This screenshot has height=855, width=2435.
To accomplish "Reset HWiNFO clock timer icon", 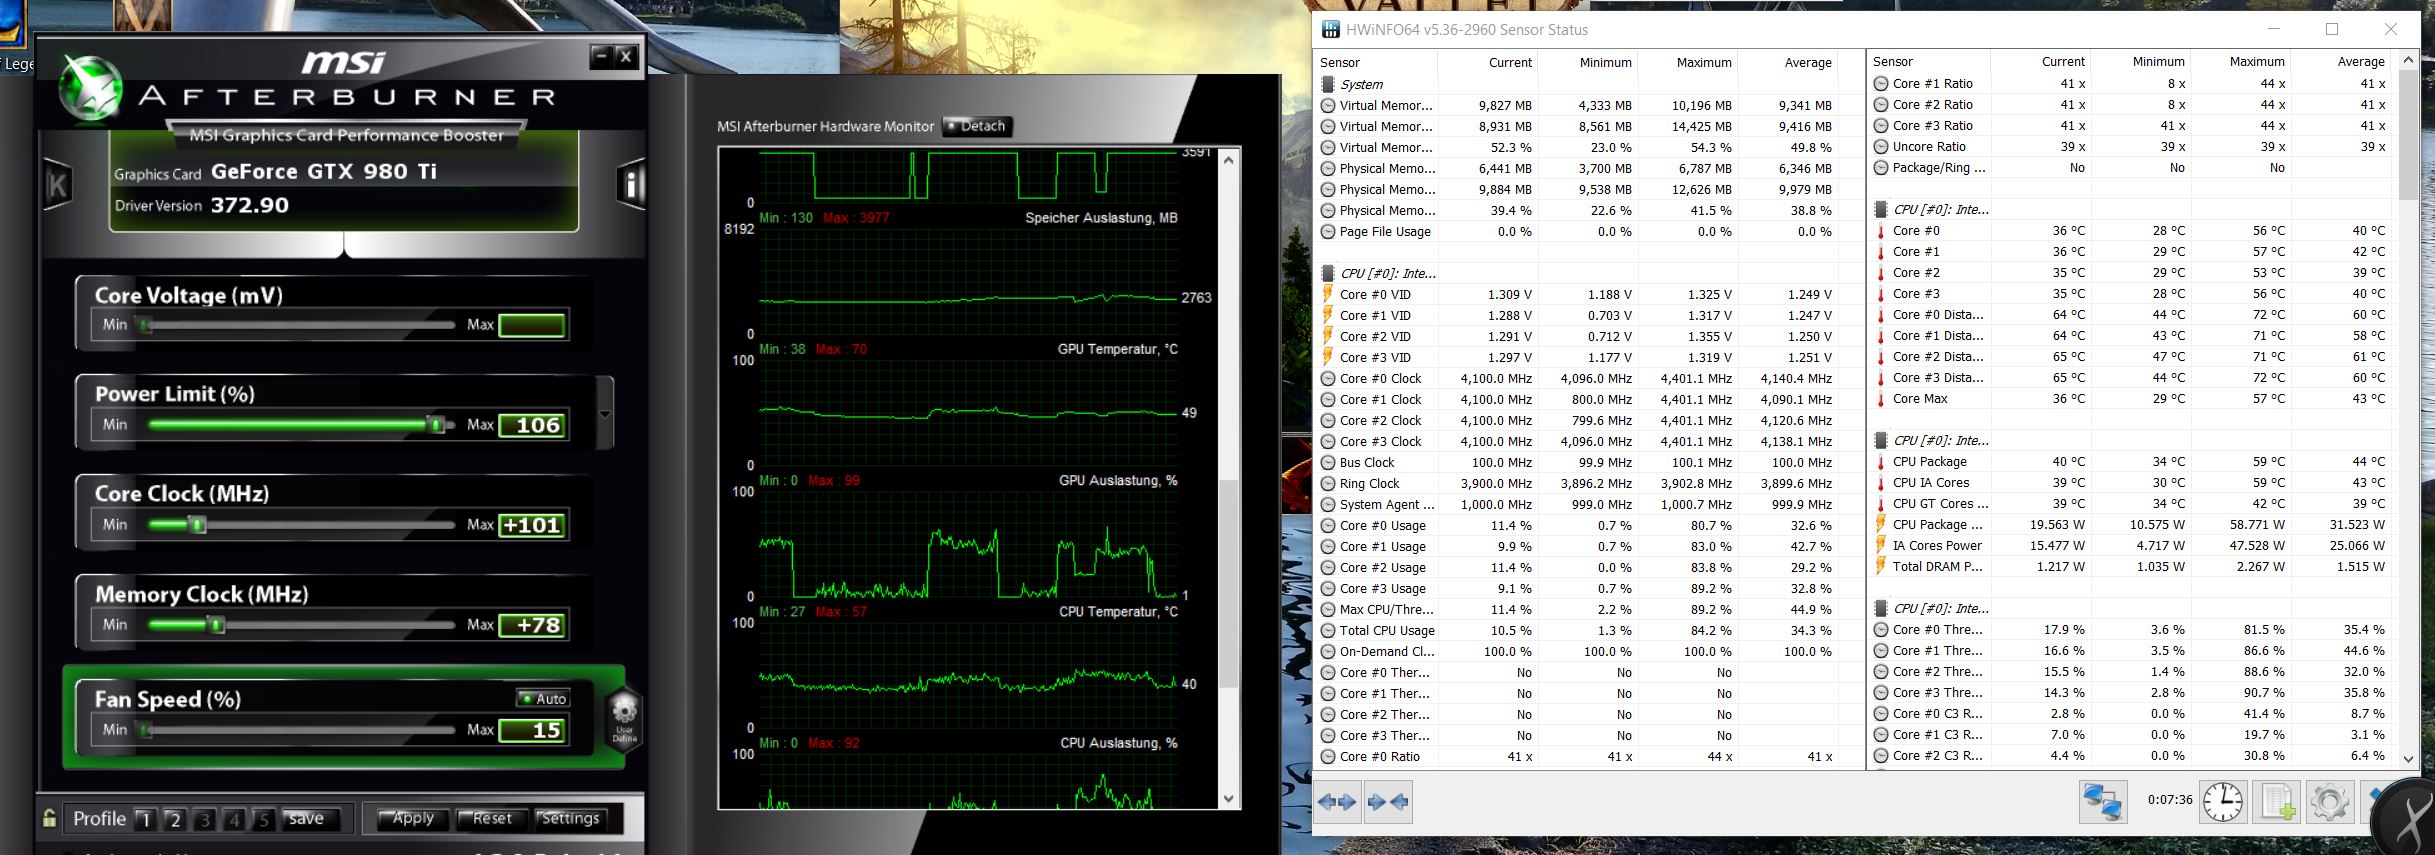I will [2222, 801].
